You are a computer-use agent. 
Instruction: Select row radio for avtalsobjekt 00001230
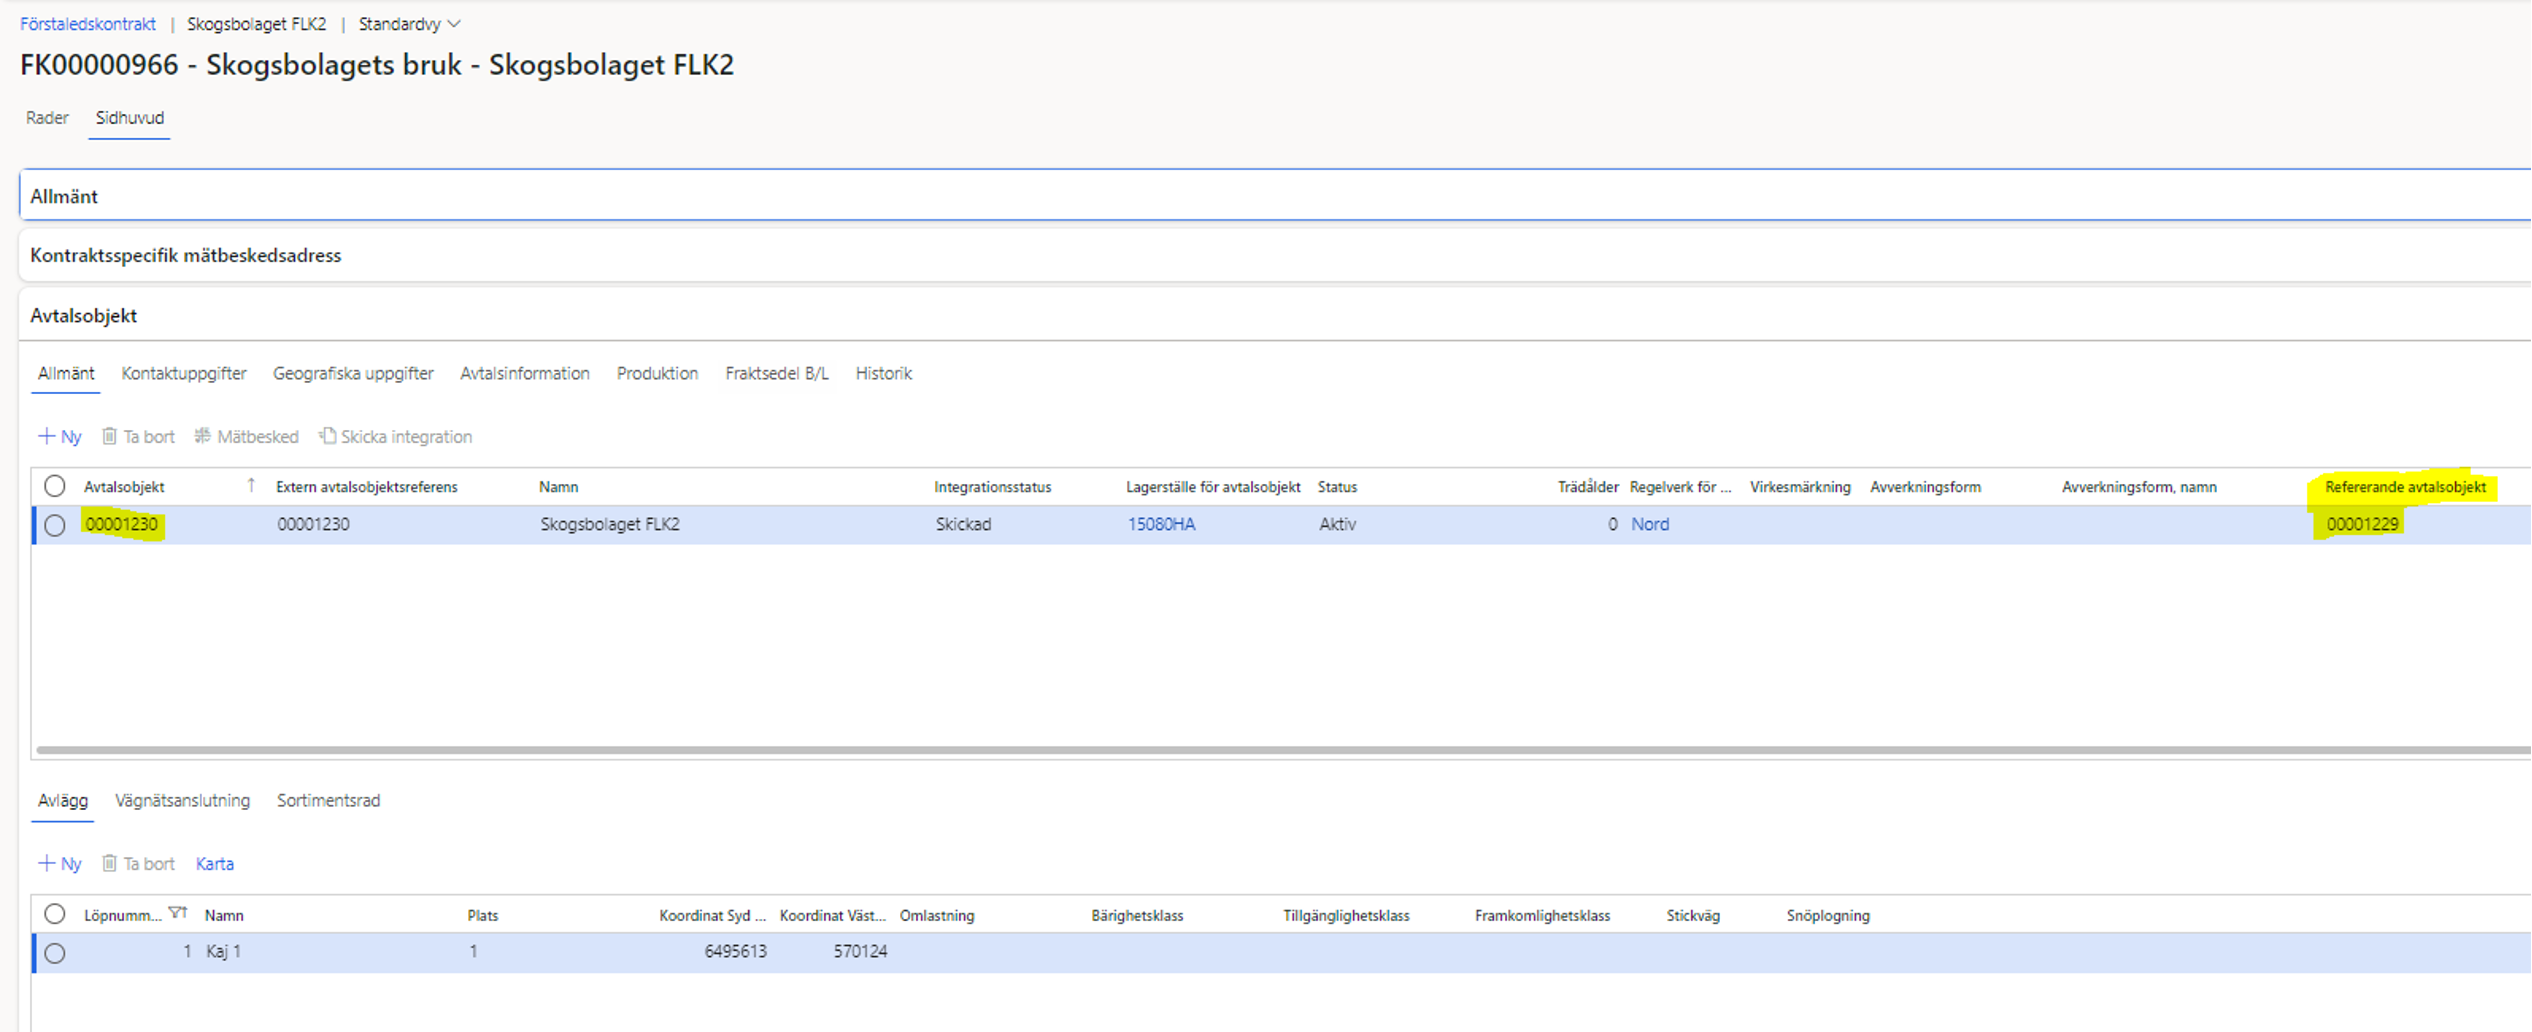[55, 525]
